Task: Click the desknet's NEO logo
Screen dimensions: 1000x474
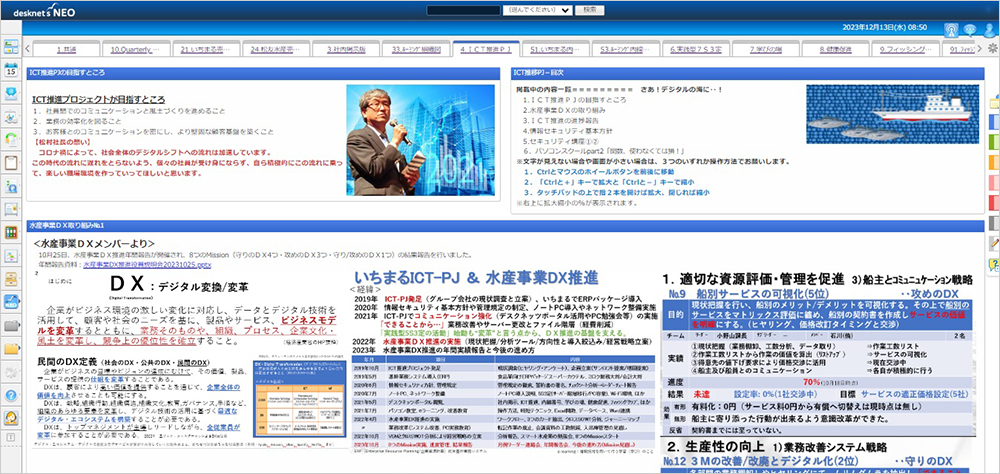Action: (42, 10)
